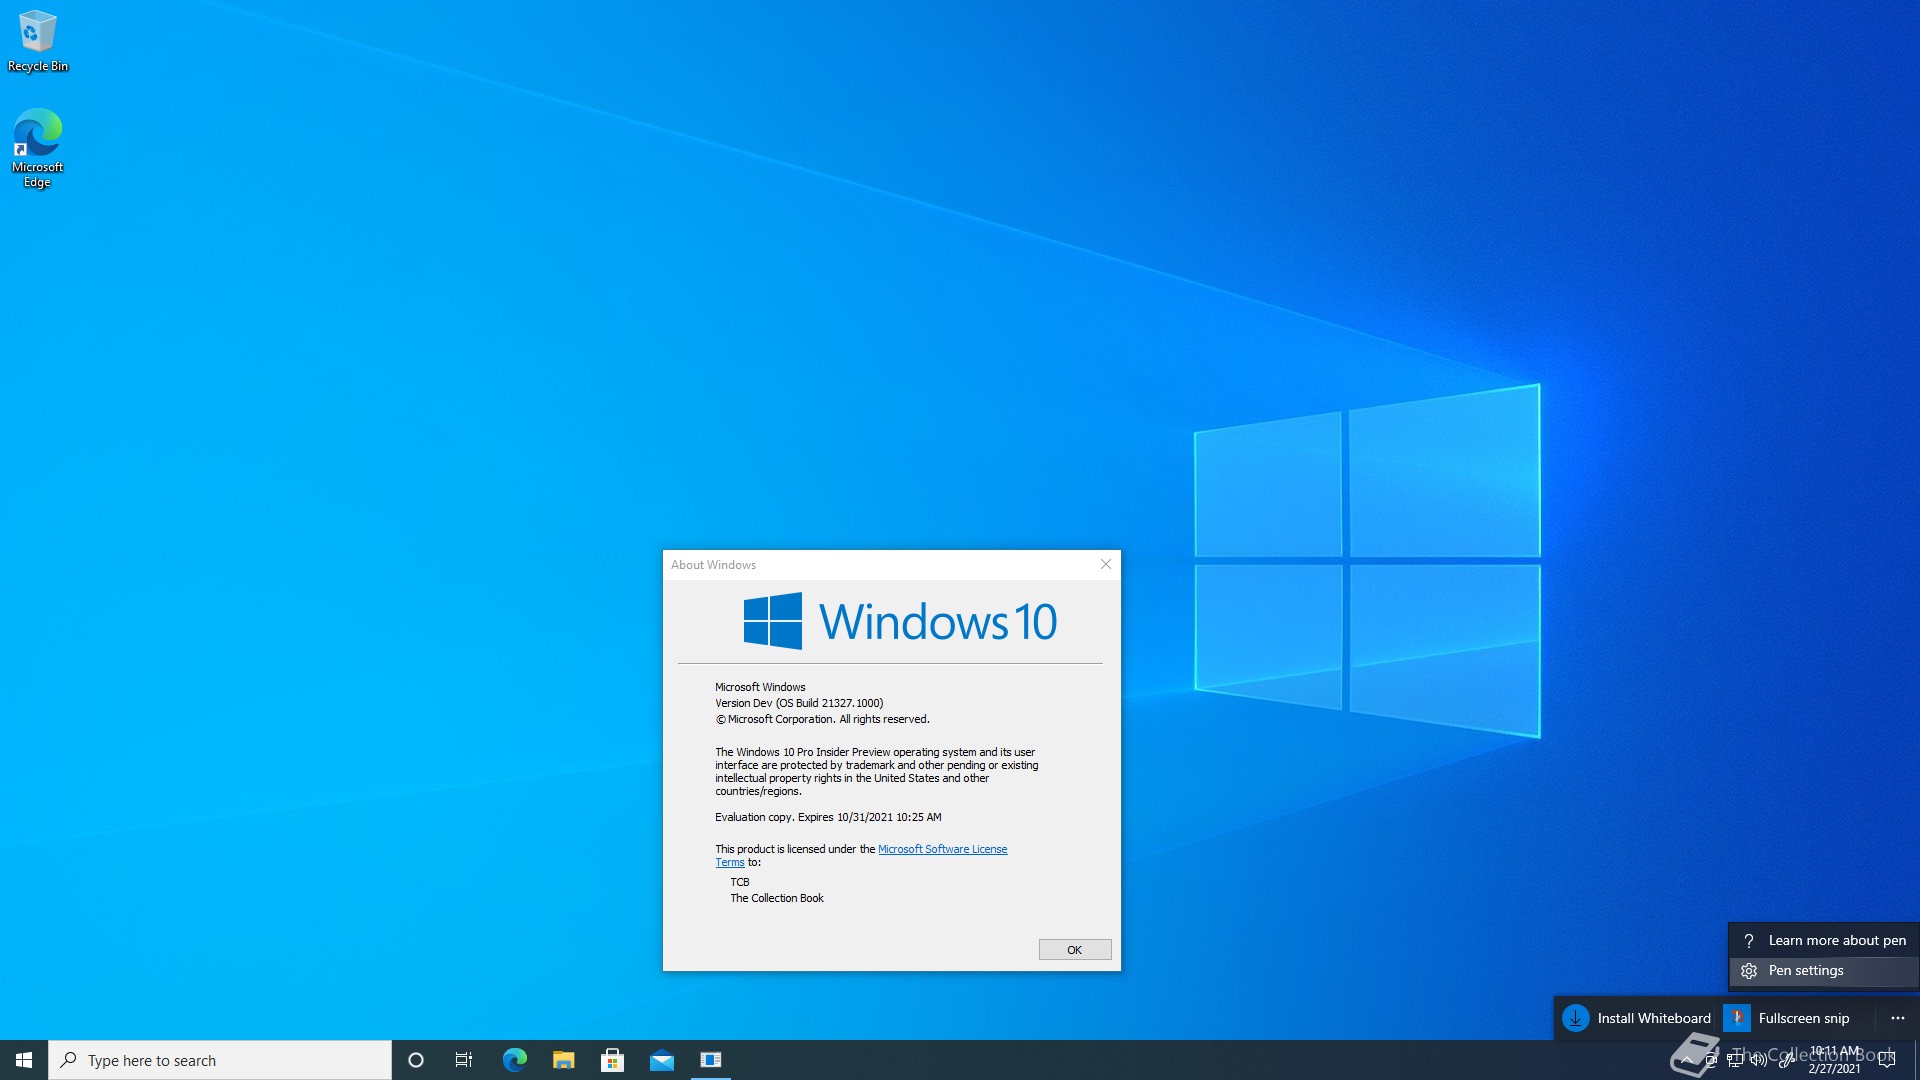1920x1080 pixels.
Task: Open the network tray icon
Action: pos(1735,1060)
